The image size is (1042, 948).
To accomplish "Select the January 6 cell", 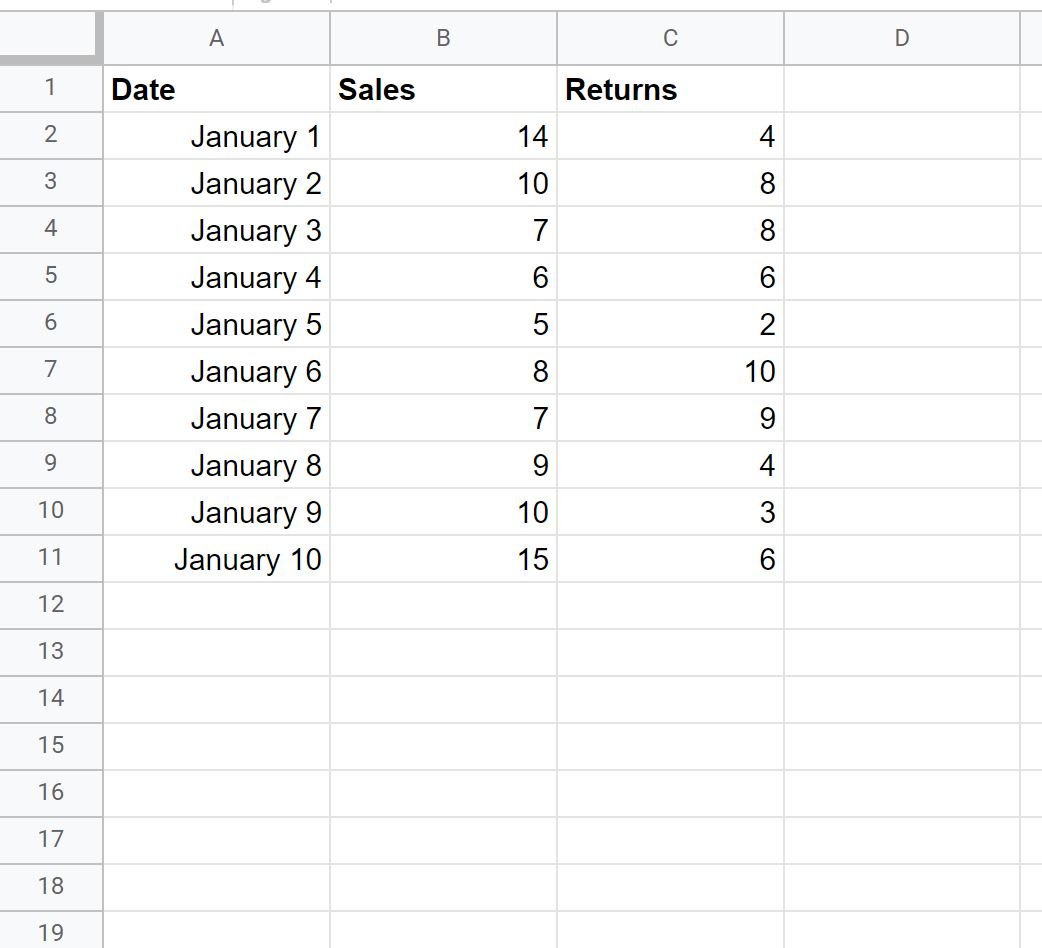I will [x=216, y=371].
